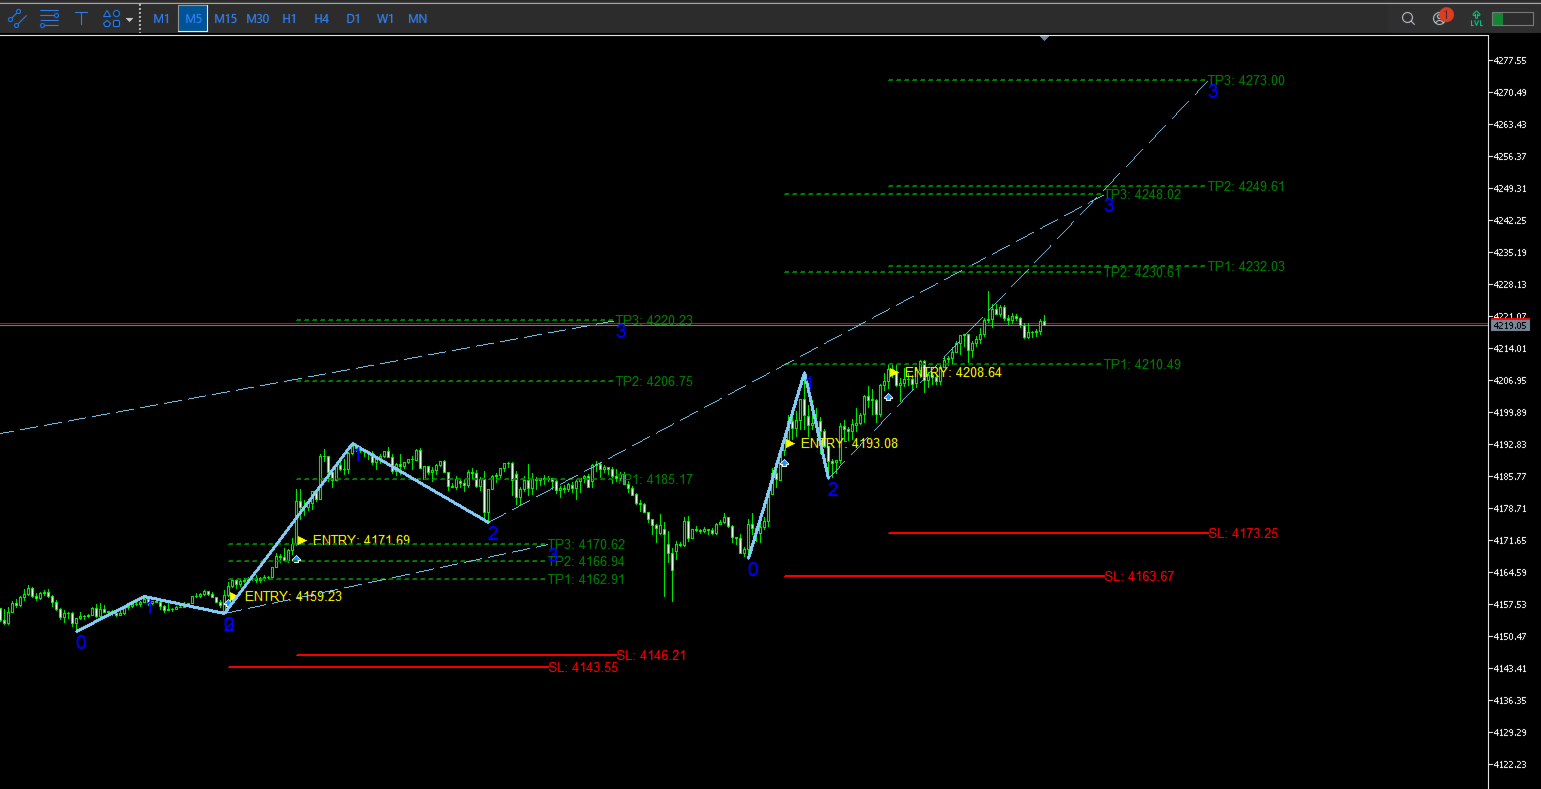
Task: Click the ENTRY: 4208.64 text
Action: 953,372
